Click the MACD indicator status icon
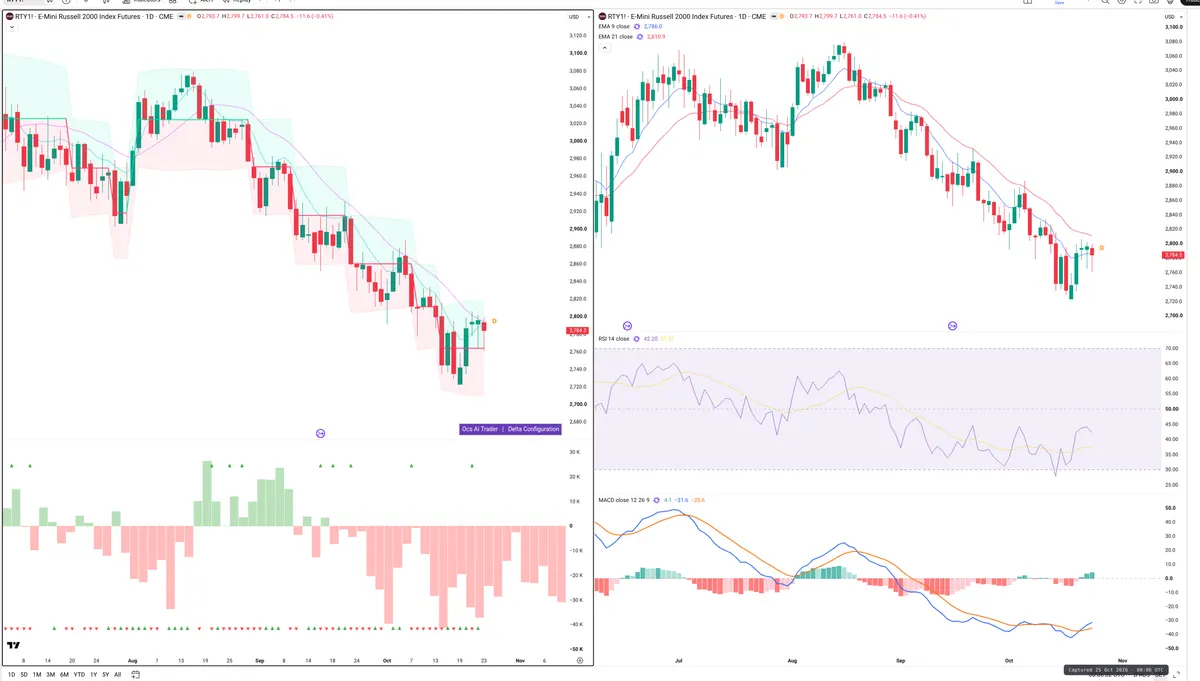Screen dimensions: 1200x681 (655, 499)
